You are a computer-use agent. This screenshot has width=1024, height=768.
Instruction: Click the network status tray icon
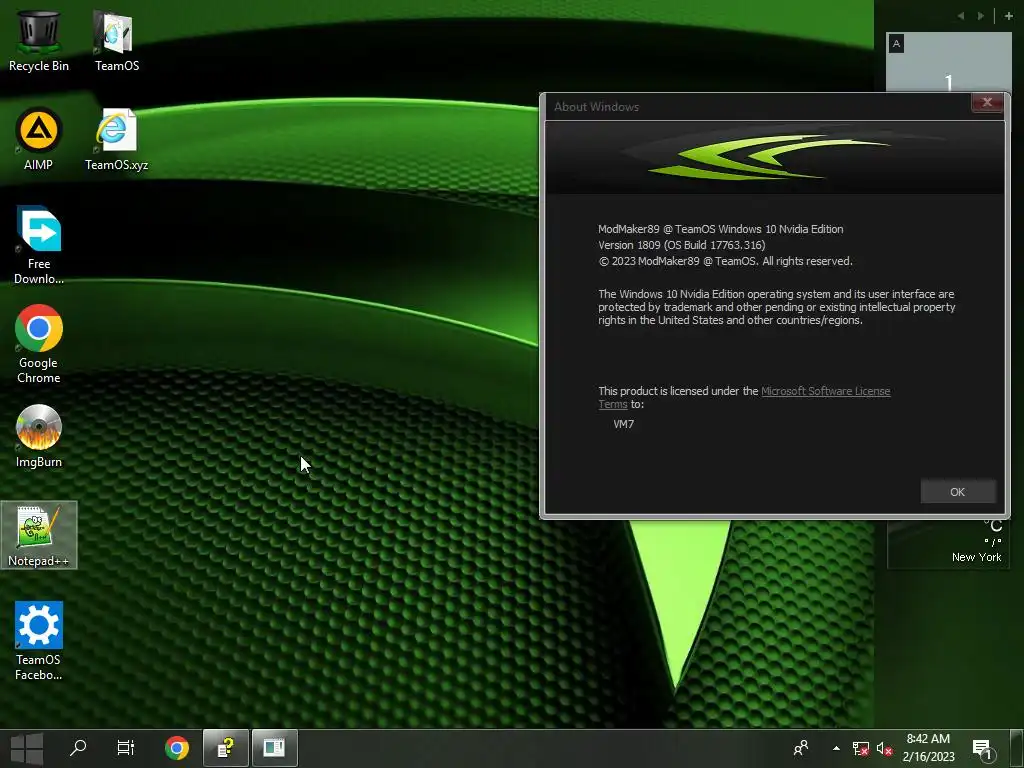861,749
